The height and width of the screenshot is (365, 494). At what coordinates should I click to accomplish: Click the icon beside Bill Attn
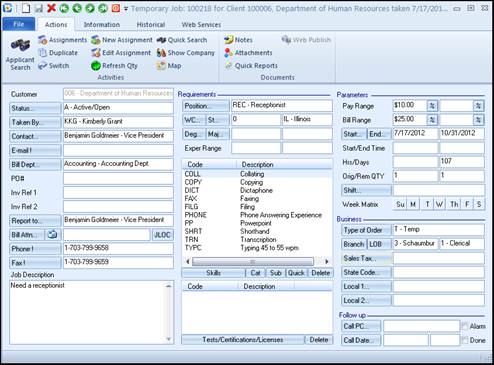(x=53, y=235)
